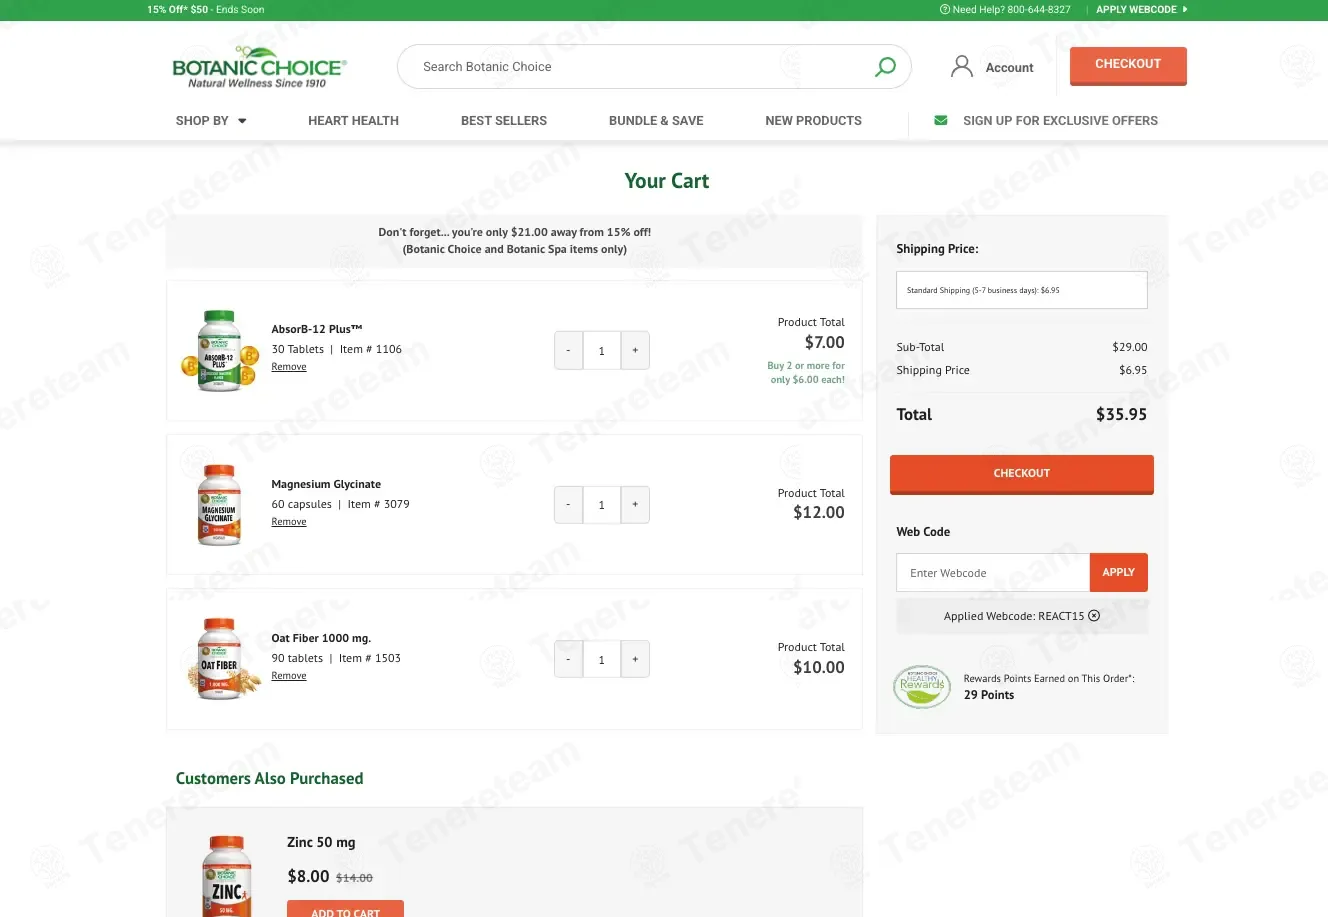Image resolution: width=1328 pixels, height=917 pixels.
Task: Click the Apply Webcode arrow in top bar
Action: [1185, 9]
